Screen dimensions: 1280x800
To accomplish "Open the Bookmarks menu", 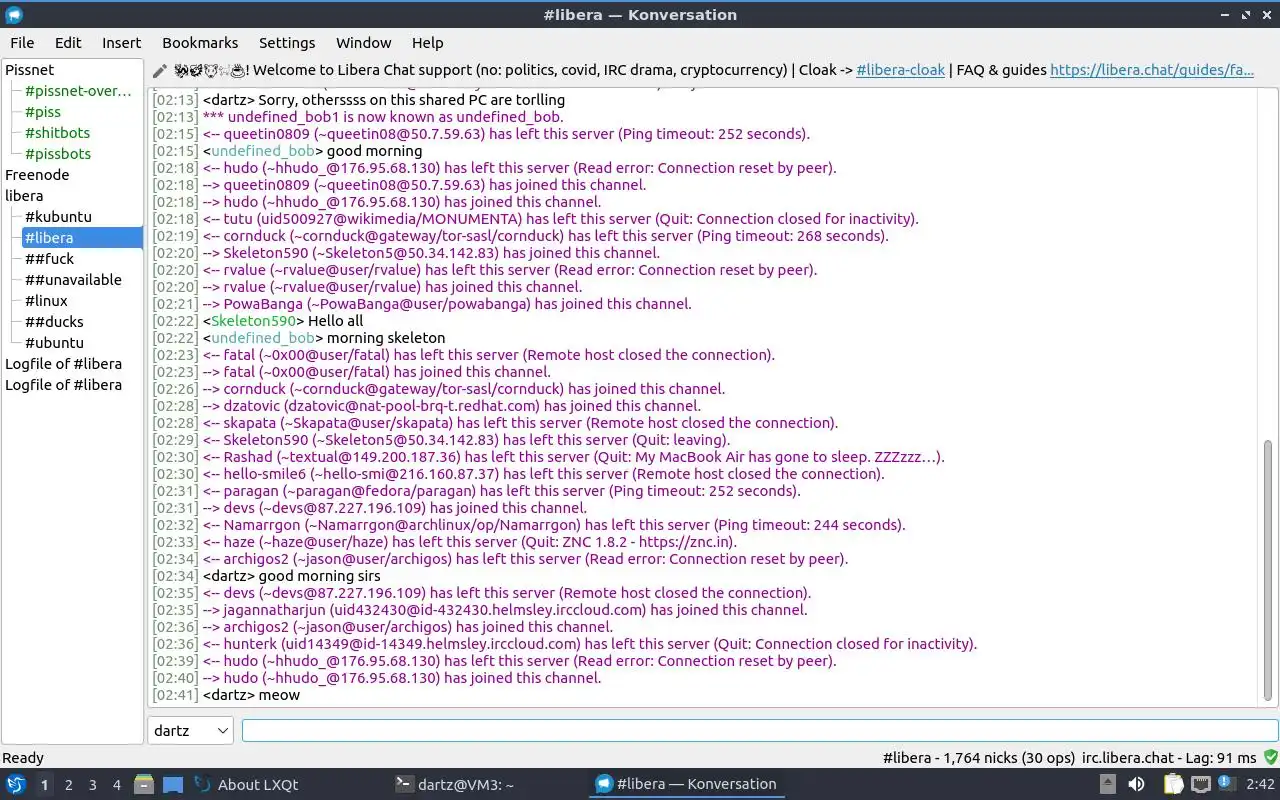I will [200, 43].
